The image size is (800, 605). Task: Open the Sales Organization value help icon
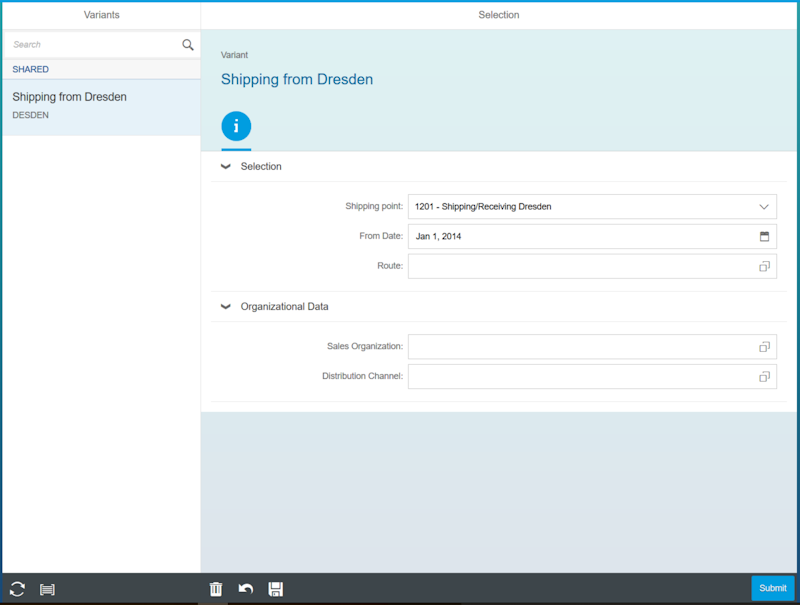point(764,347)
